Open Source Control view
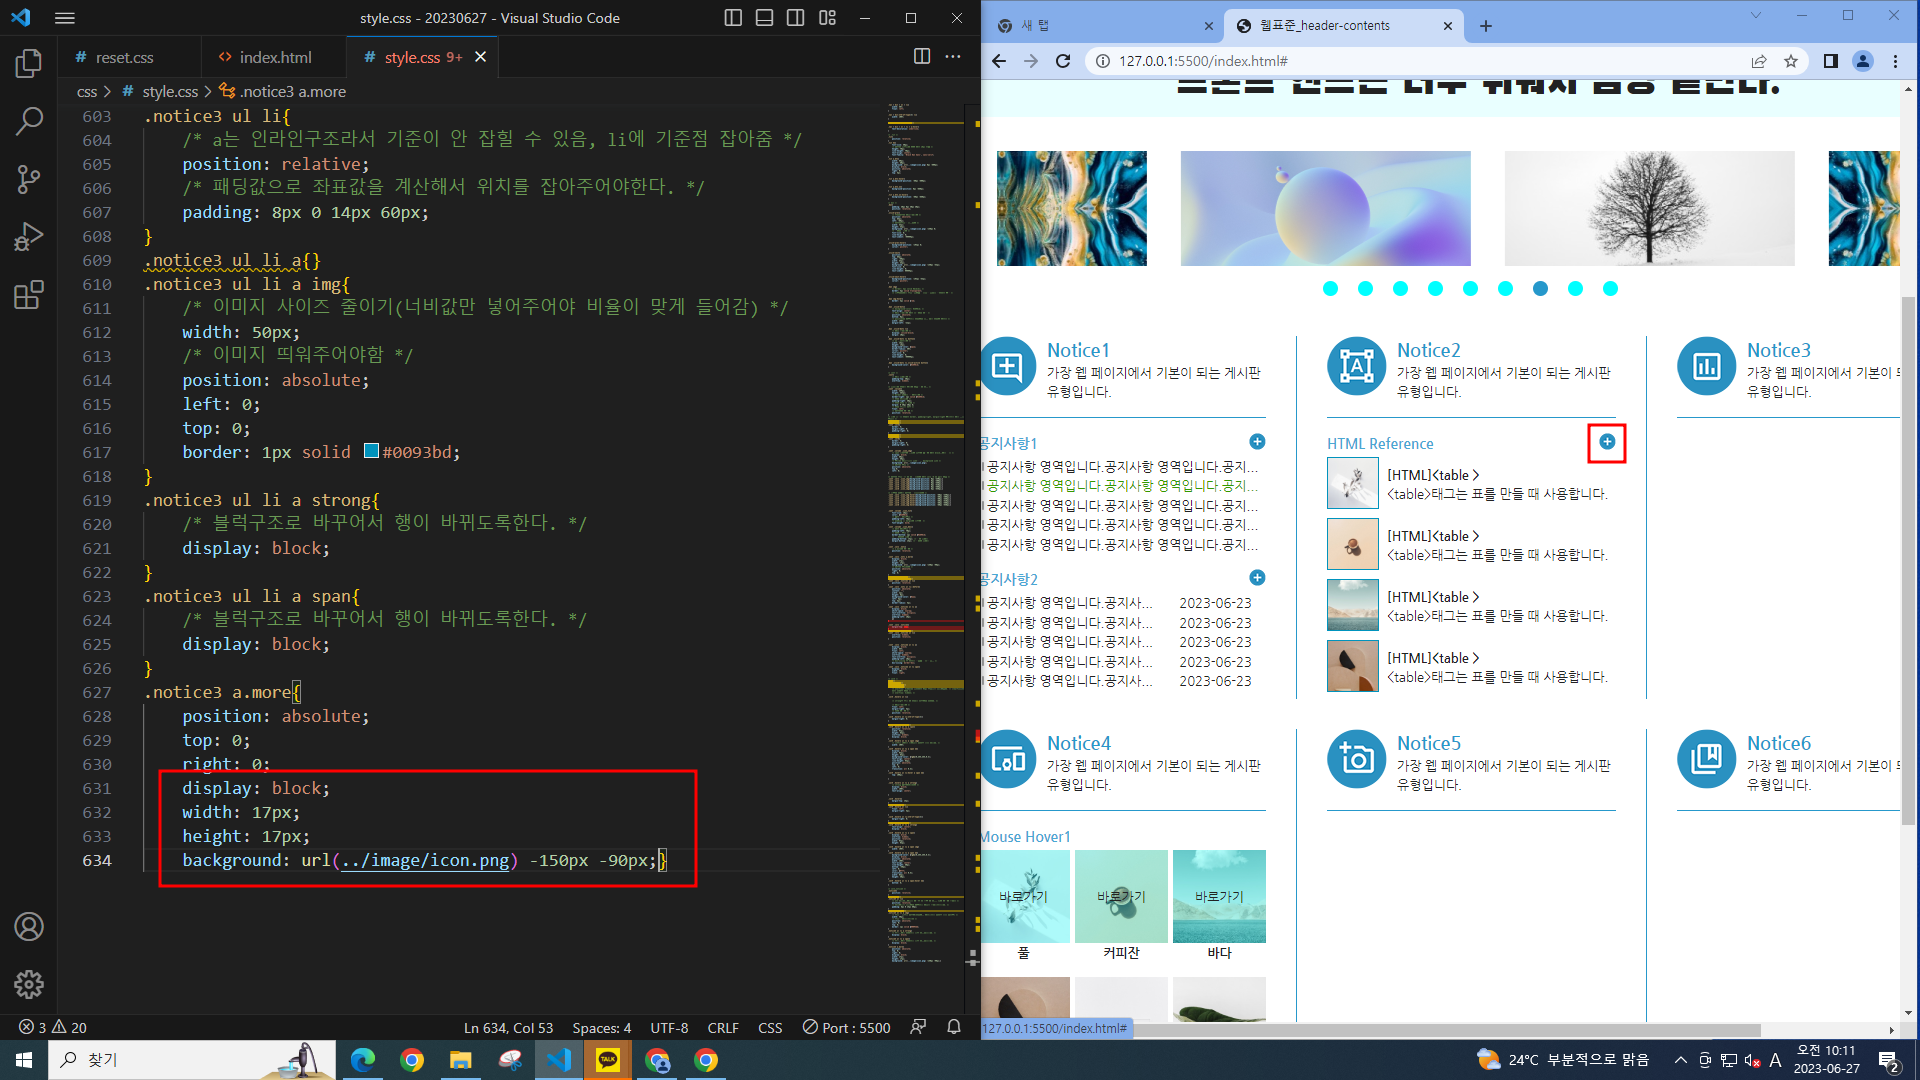 click(29, 180)
